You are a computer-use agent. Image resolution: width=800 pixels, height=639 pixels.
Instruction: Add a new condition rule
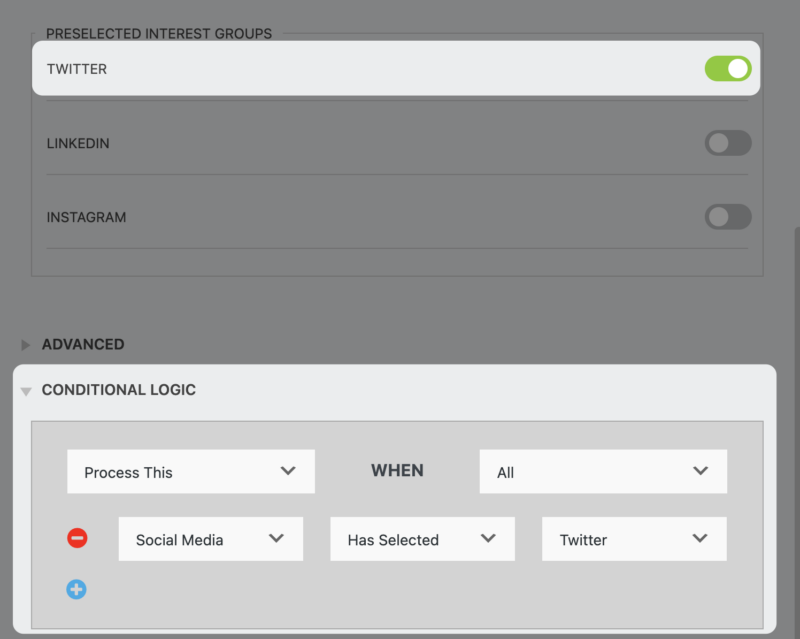point(76,589)
